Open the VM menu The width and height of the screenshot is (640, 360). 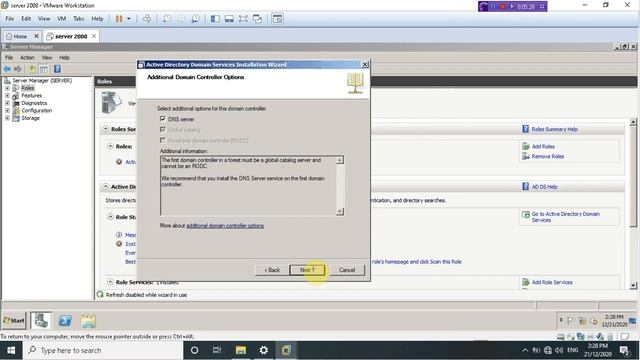click(62, 19)
